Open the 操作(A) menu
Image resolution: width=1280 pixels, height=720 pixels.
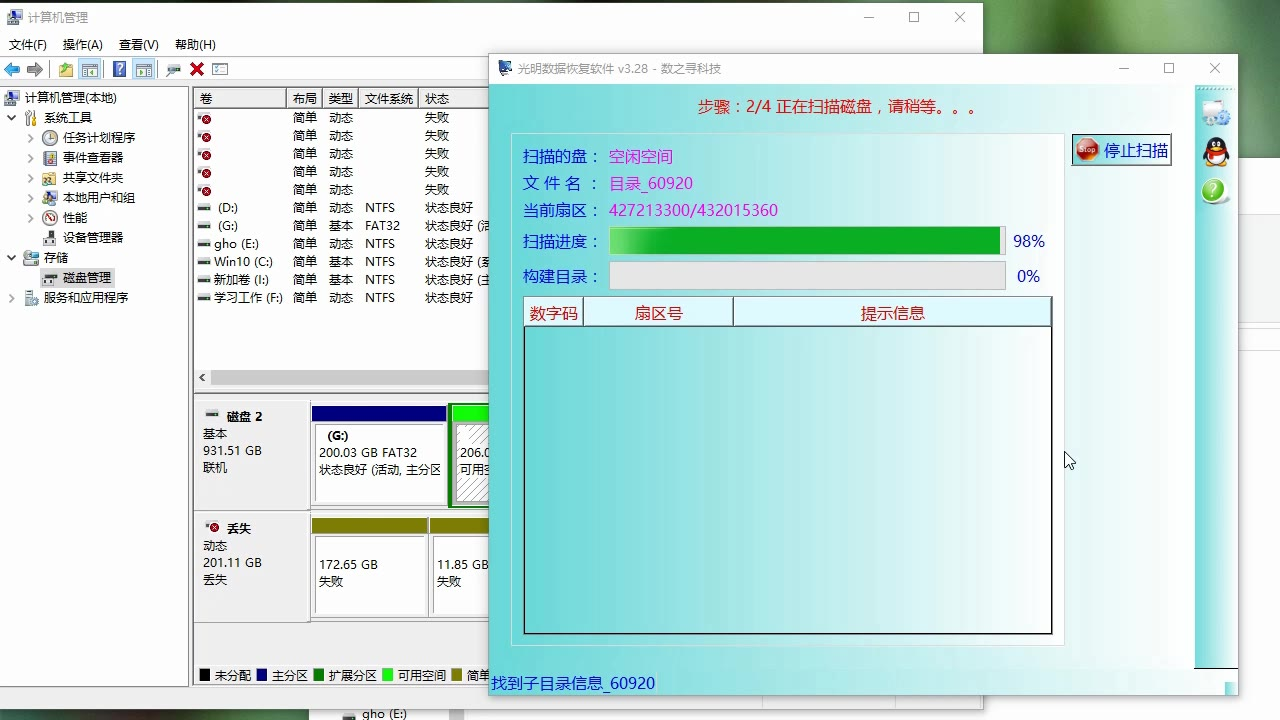[82, 45]
